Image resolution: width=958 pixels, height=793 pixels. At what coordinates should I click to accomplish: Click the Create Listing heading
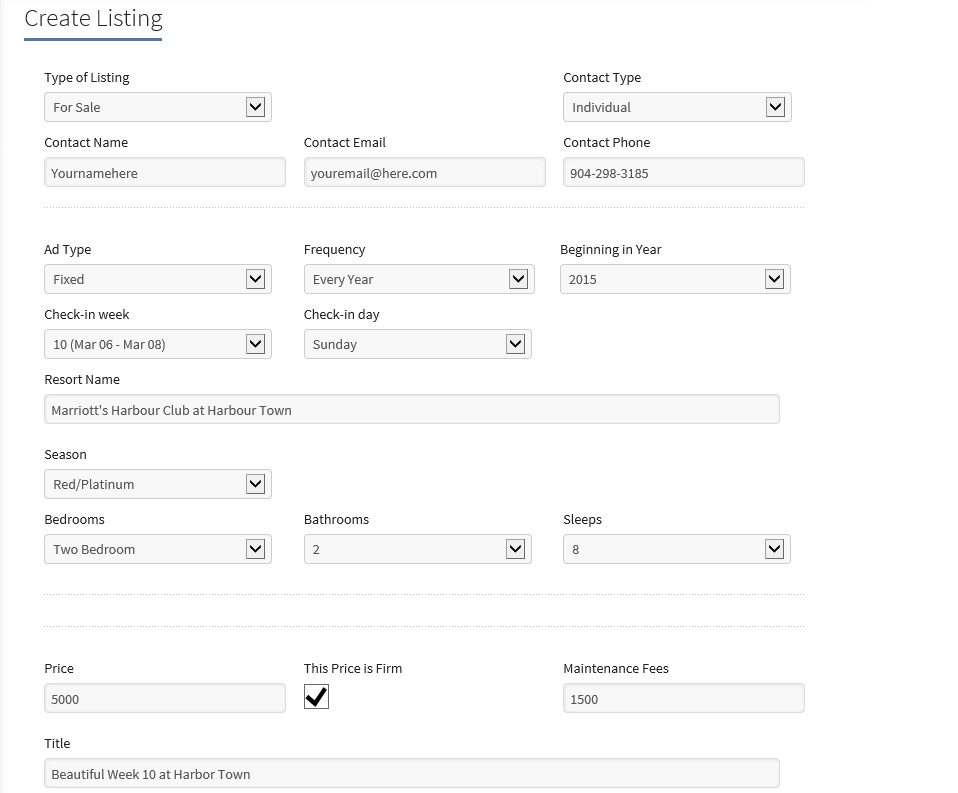93,19
